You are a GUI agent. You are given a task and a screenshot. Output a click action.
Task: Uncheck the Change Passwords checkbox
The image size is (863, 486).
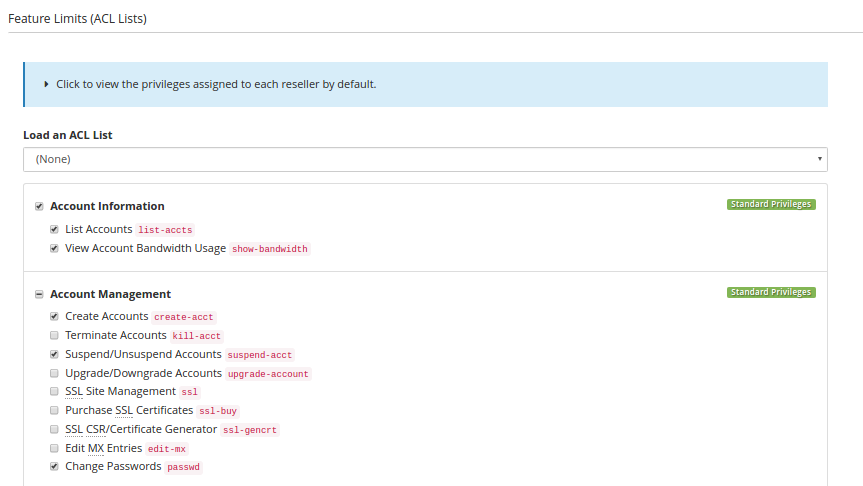[x=54, y=467]
